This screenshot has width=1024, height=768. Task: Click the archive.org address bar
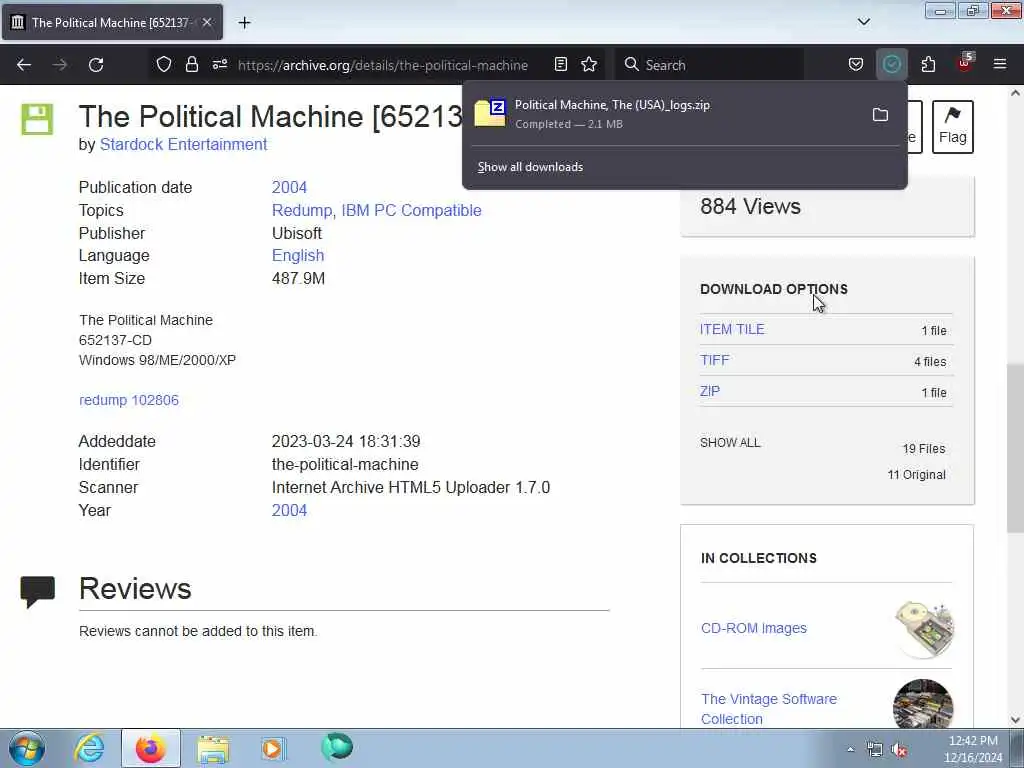pos(383,65)
